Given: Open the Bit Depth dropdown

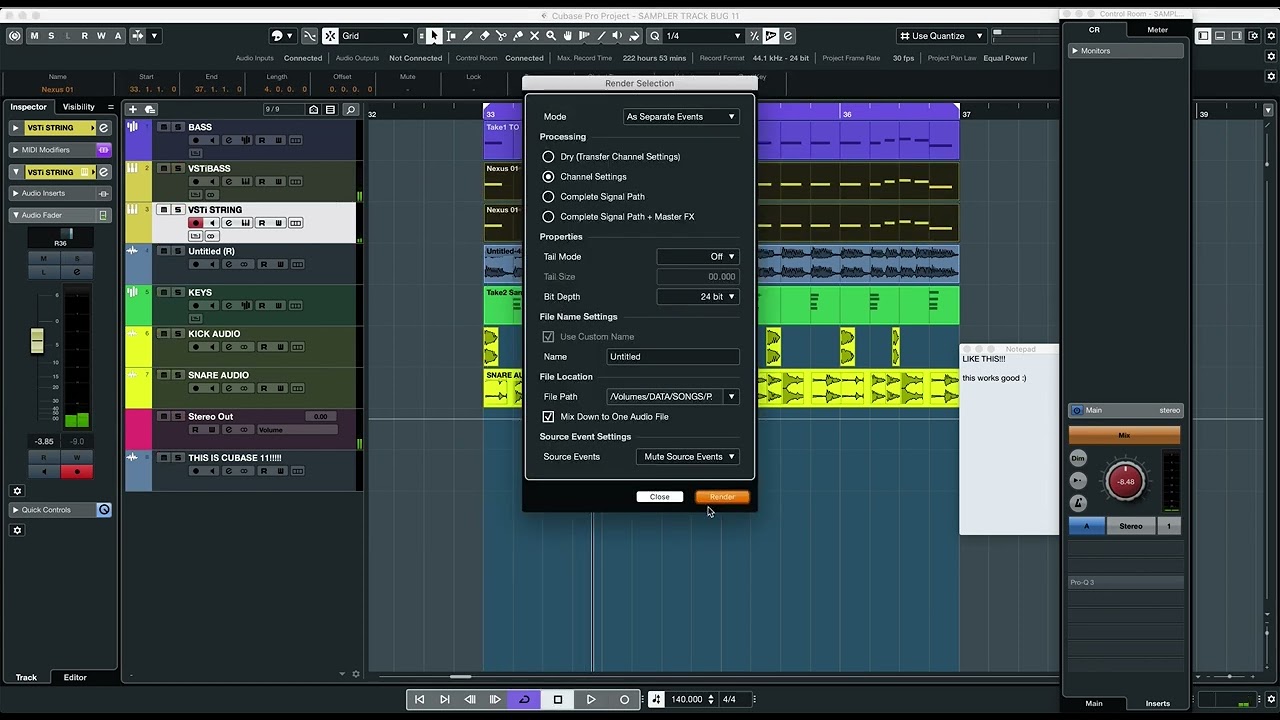Looking at the screenshot, I should (x=698, y=297).
